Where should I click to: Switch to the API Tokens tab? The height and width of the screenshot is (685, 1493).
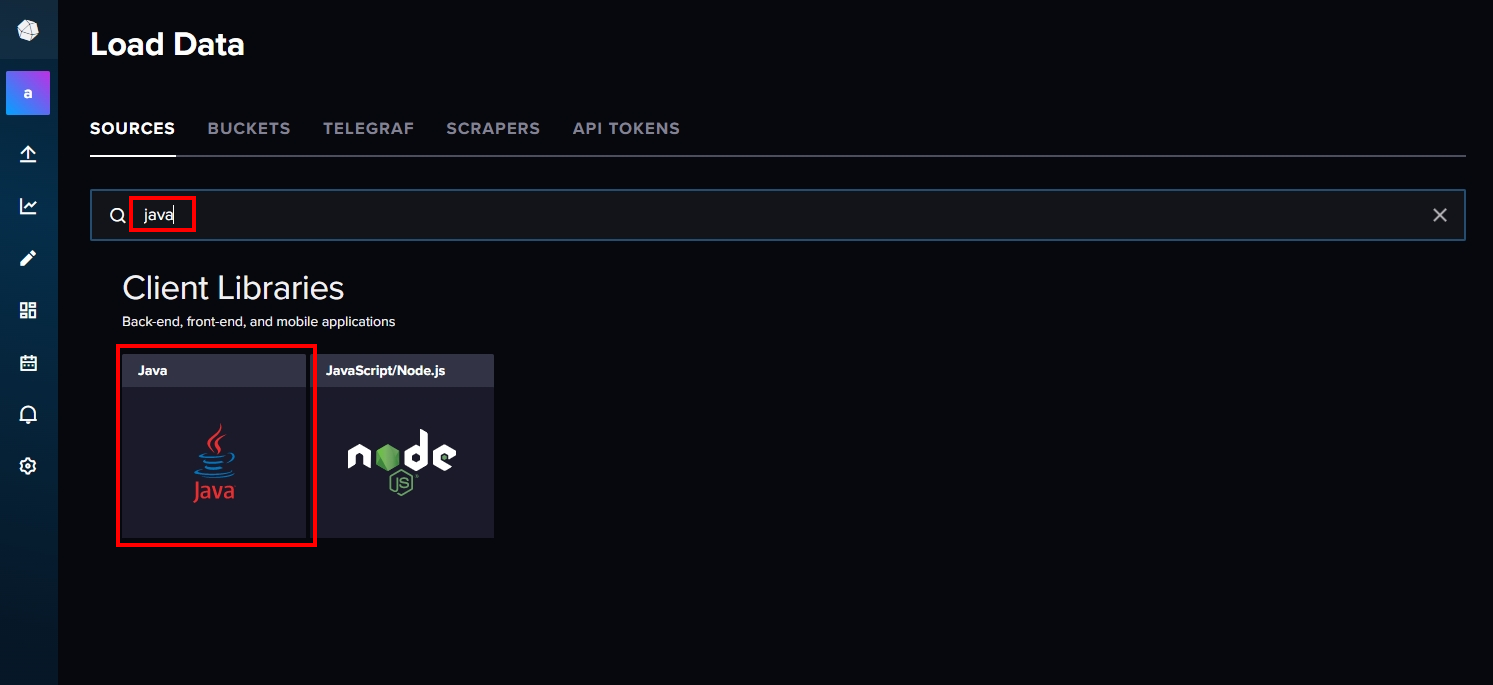click(x=626, y=129)
